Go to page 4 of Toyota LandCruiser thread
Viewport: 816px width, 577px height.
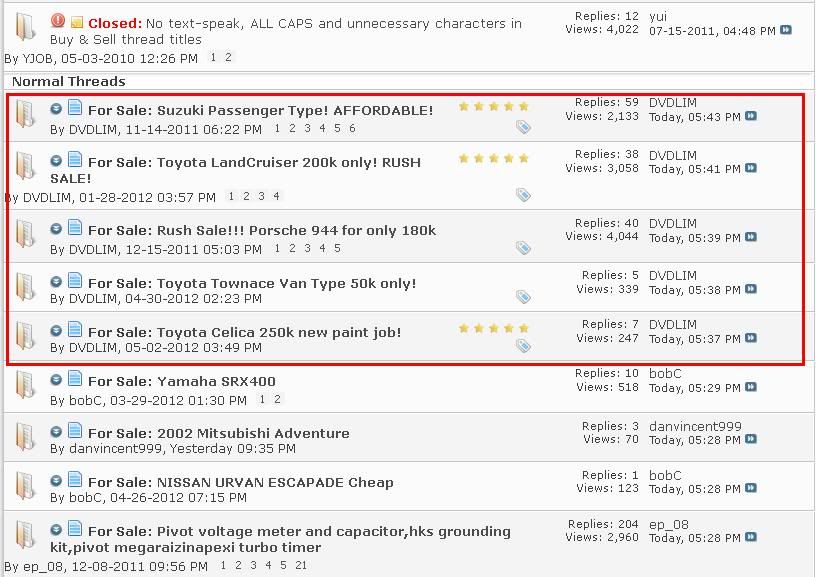276,197
